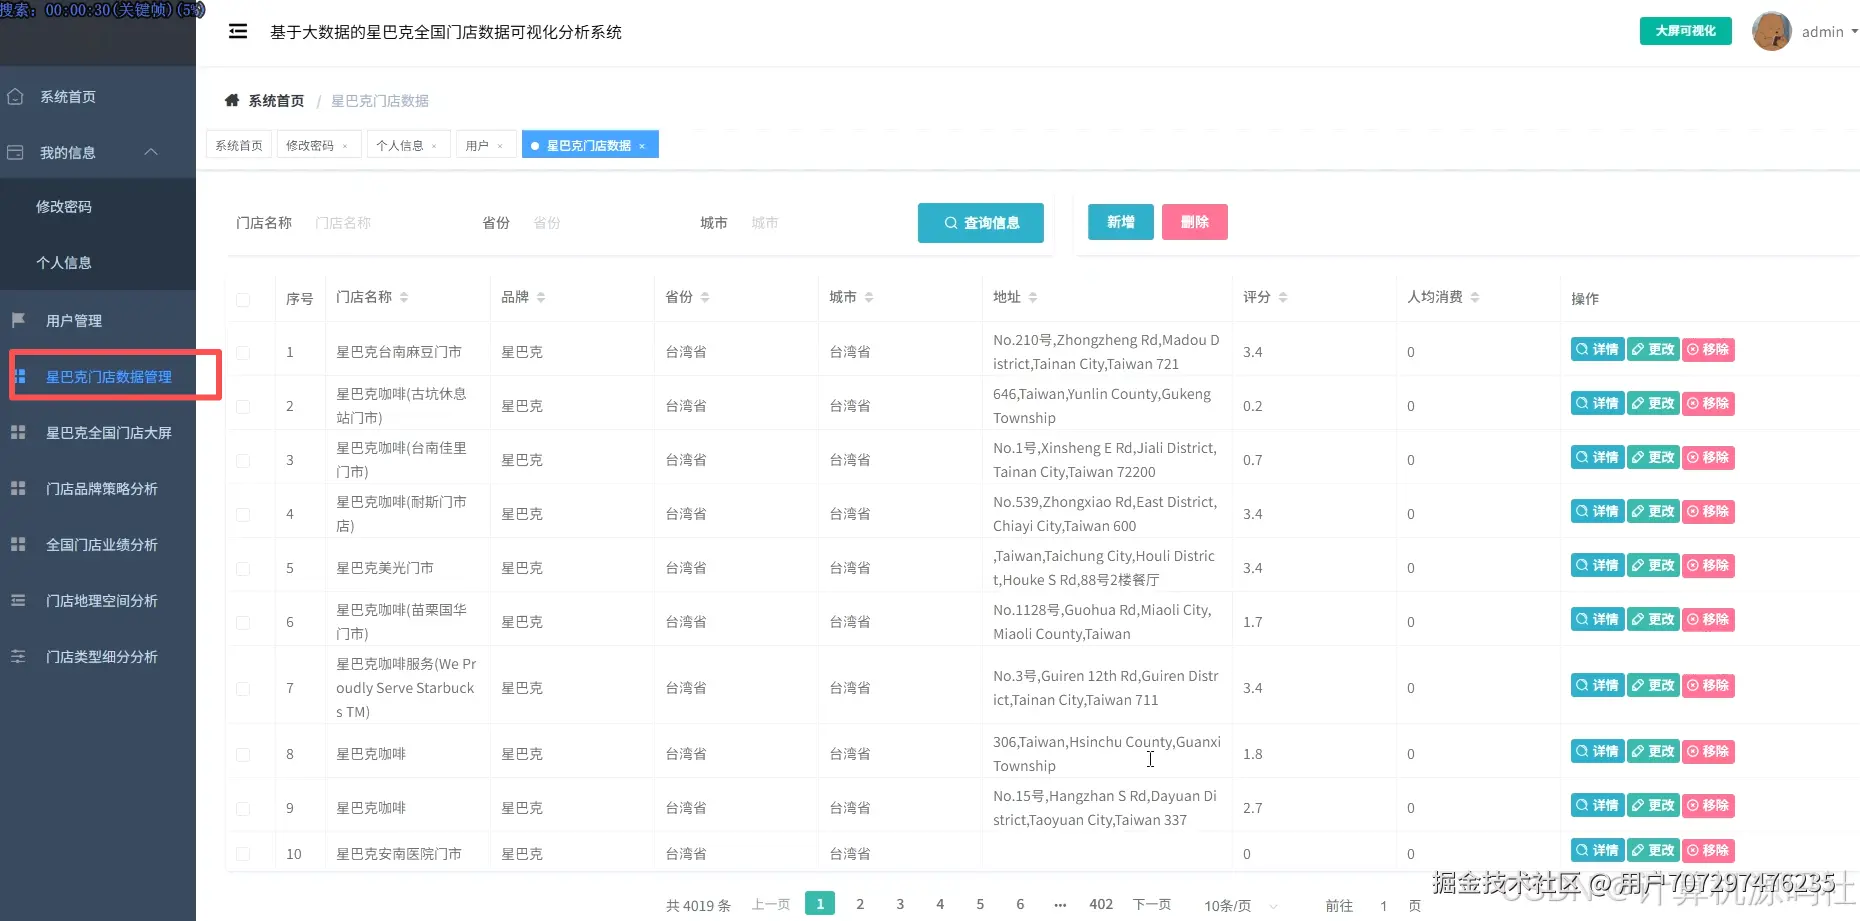Check the row 4 耐斯门市店 checkbox
Screen dimensions: 1860x921
pos(243,514)
